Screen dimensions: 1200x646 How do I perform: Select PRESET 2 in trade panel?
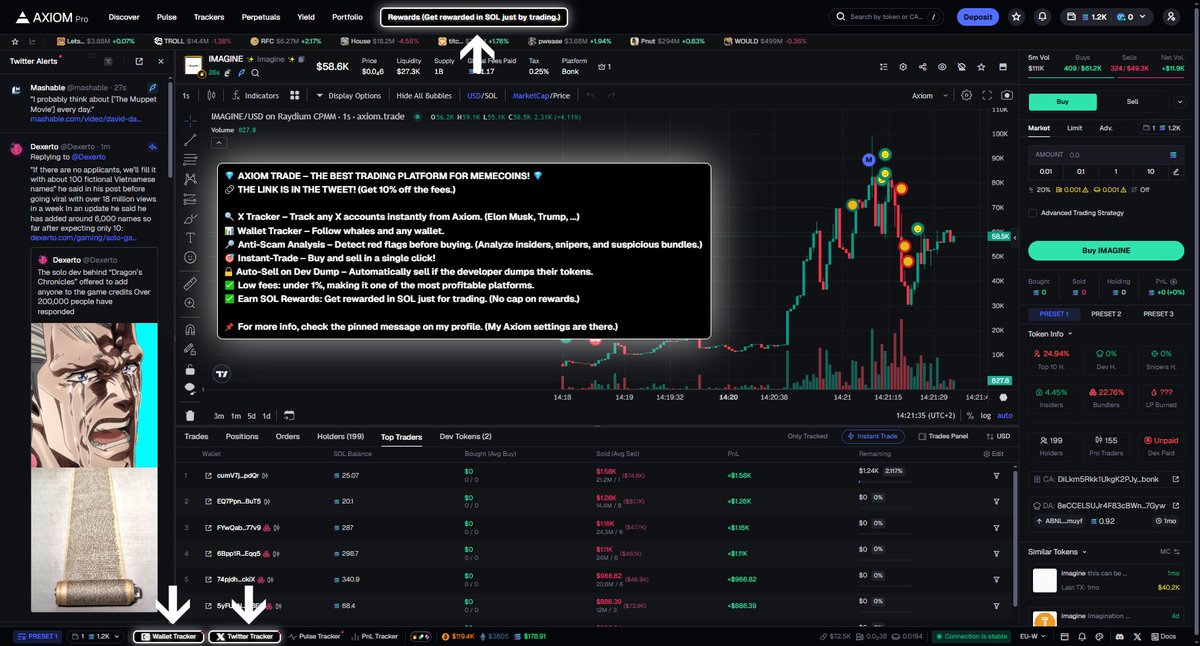tap(1106, 314)
